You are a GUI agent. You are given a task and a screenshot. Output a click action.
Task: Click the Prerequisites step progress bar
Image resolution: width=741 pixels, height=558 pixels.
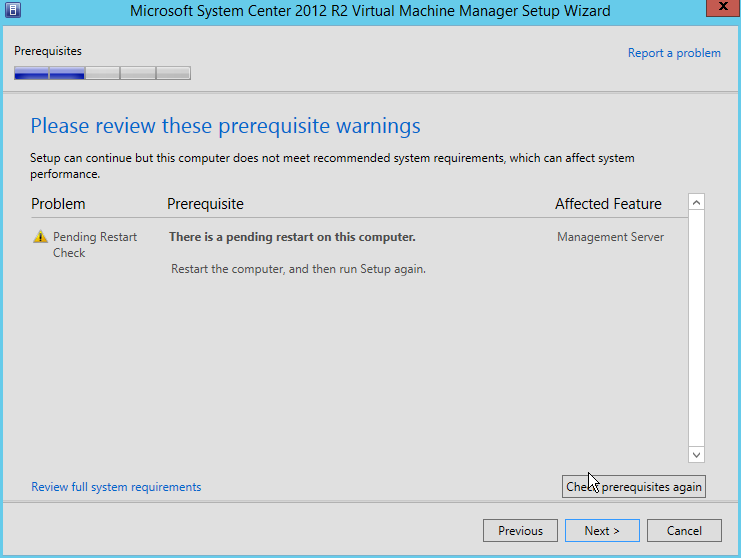(102, 73)
